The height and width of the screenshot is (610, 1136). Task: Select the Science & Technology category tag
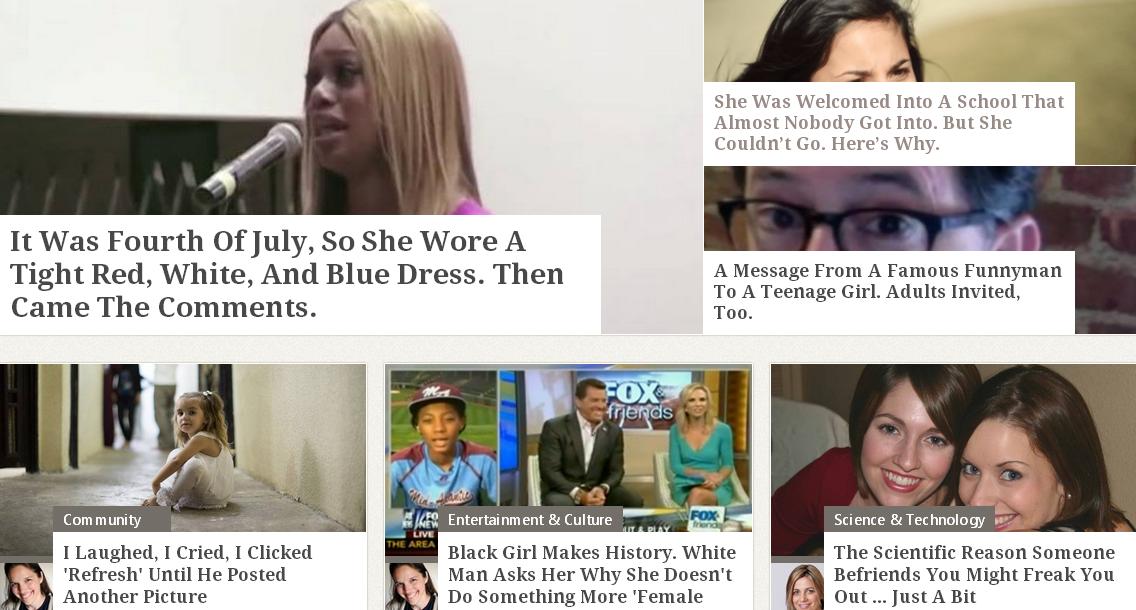(x=909, y=519)
